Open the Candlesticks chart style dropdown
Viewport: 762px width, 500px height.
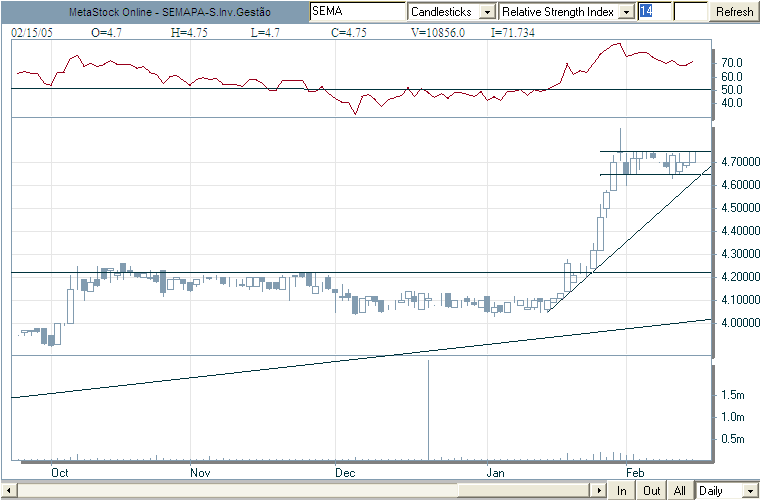point(487,11)
